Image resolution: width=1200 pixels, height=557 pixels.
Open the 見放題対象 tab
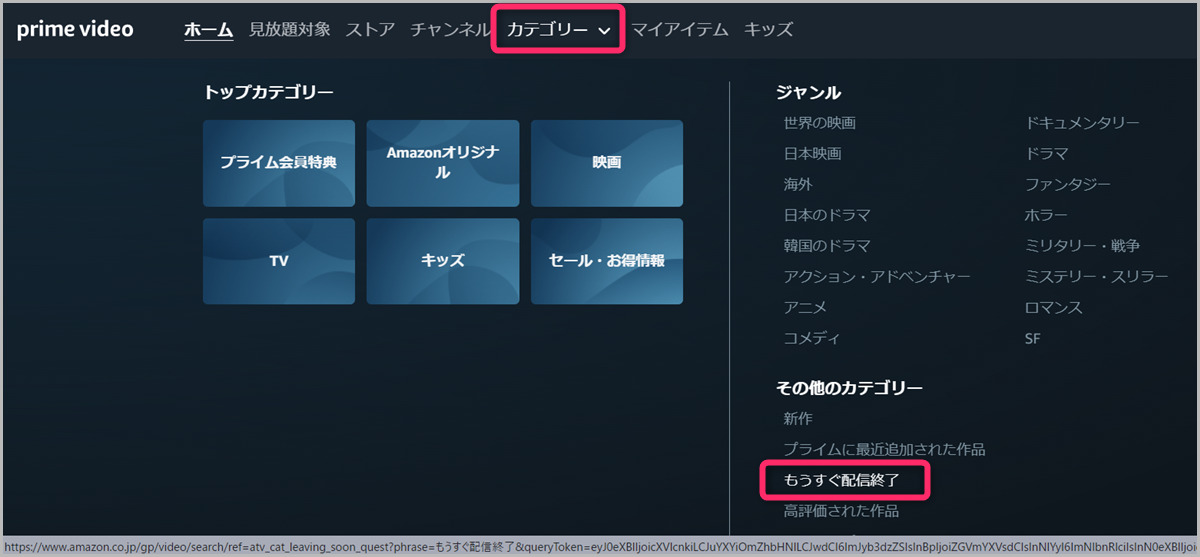coord(290,29)
